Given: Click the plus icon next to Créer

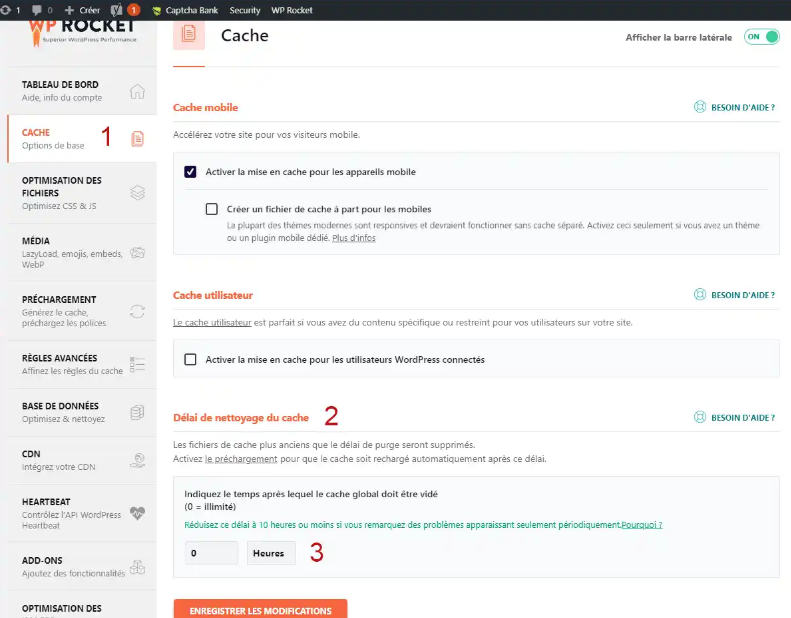Looking at the screenshot, I should click(69, 10).
